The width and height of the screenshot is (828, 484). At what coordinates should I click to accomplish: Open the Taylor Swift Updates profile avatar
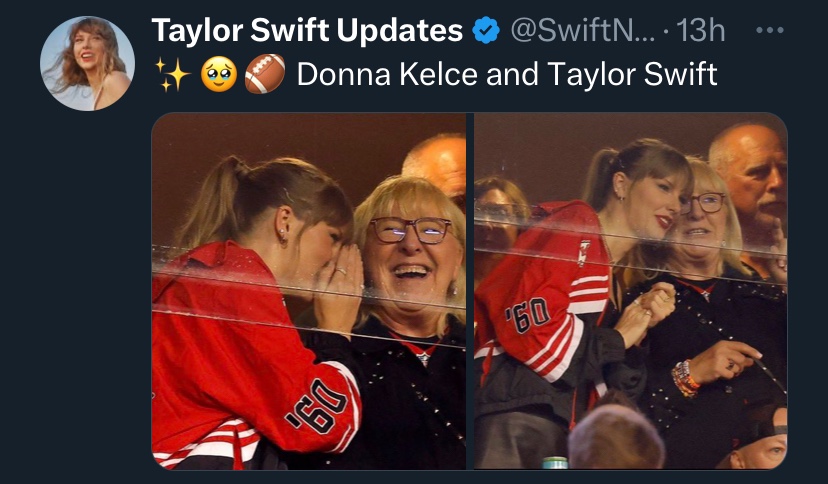pos(87,63)
